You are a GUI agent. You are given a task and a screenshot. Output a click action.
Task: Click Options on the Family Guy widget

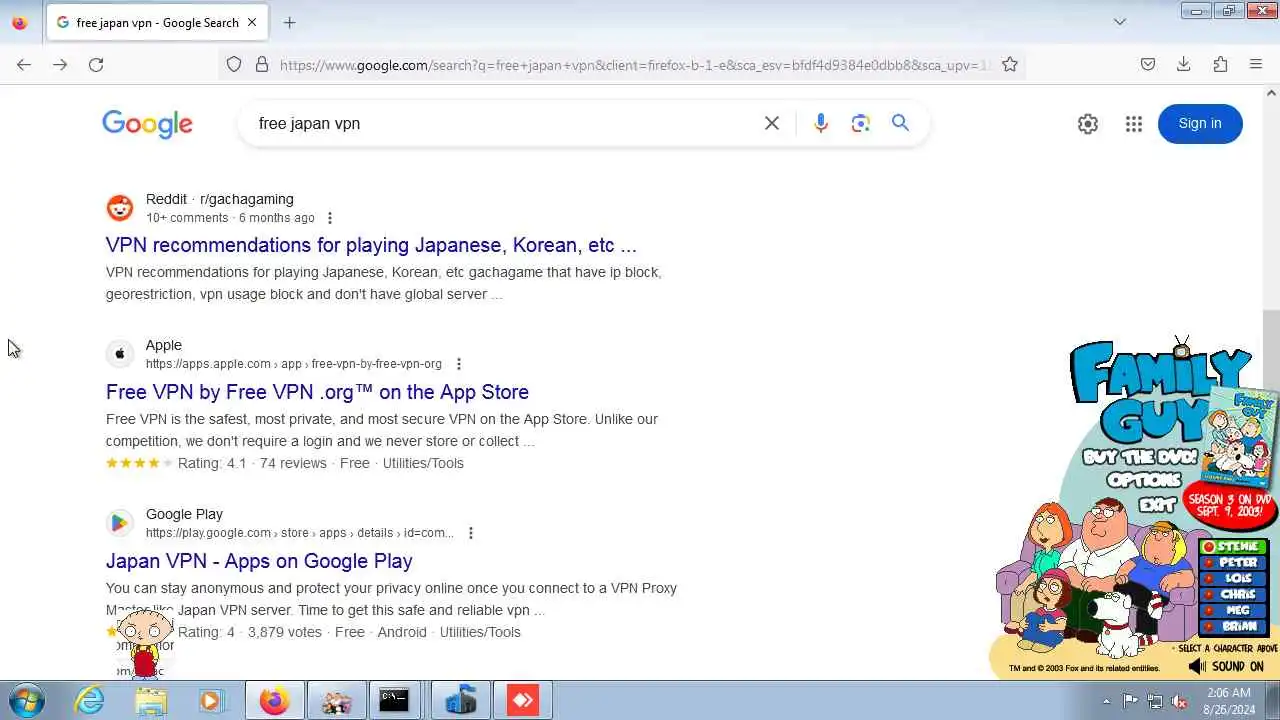click(1142, 481)
